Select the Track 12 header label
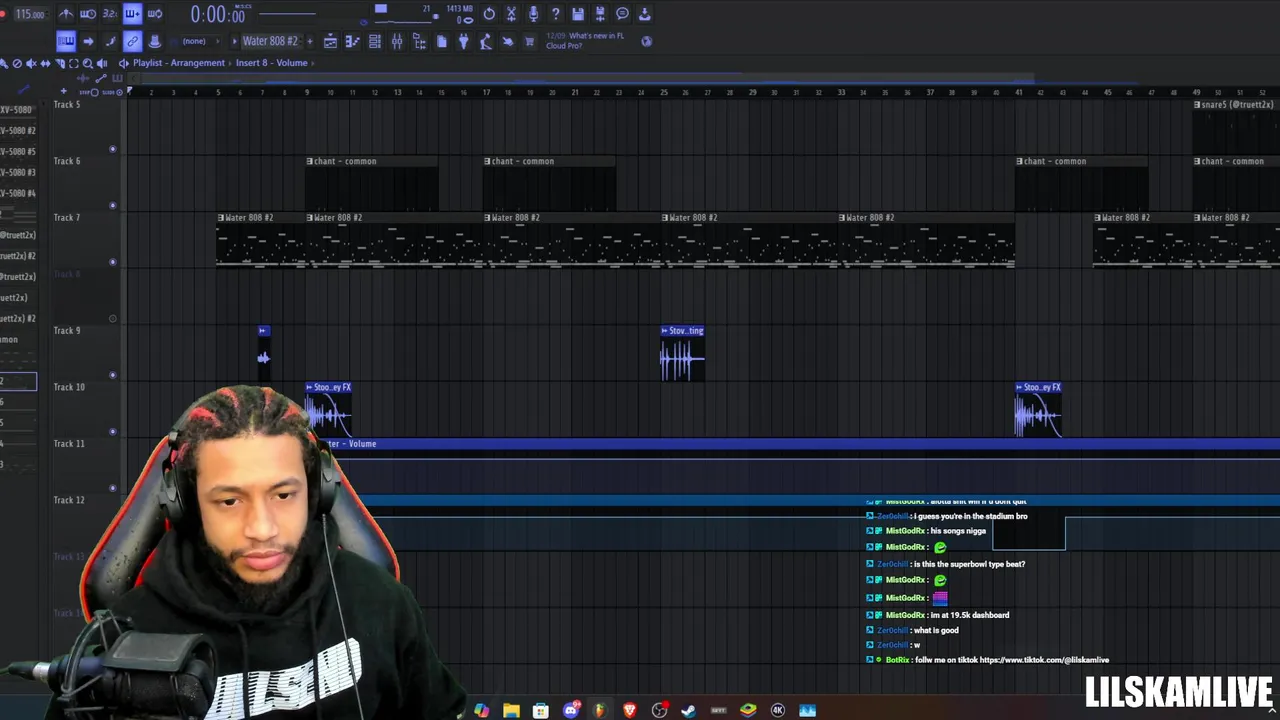Viewport: 1280px width, 720px height. pos(69,500)
